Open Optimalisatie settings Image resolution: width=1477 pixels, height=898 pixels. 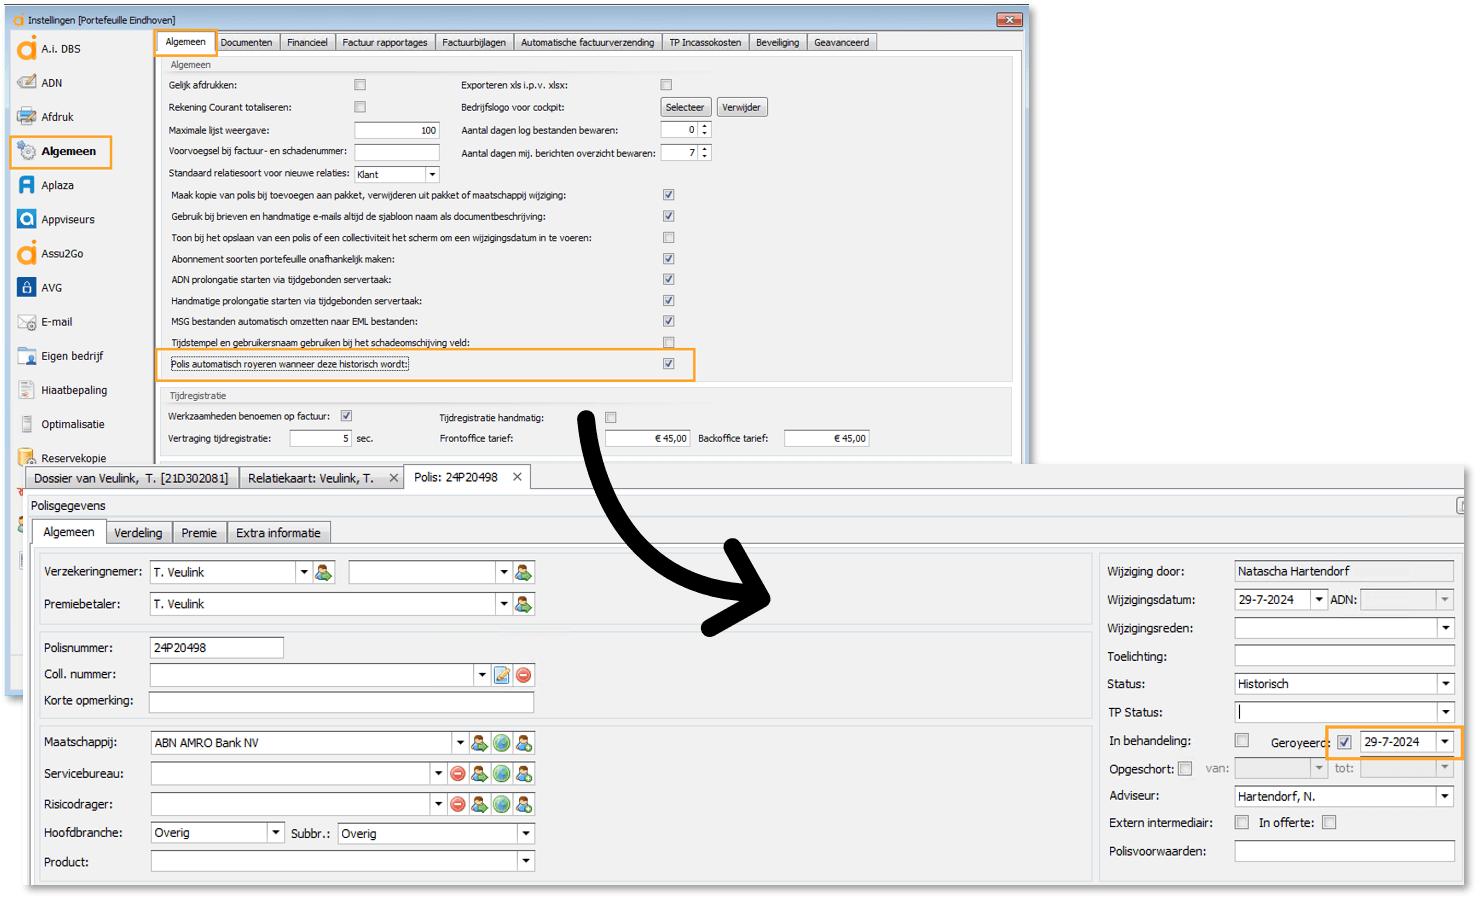(x=60, y=424)
